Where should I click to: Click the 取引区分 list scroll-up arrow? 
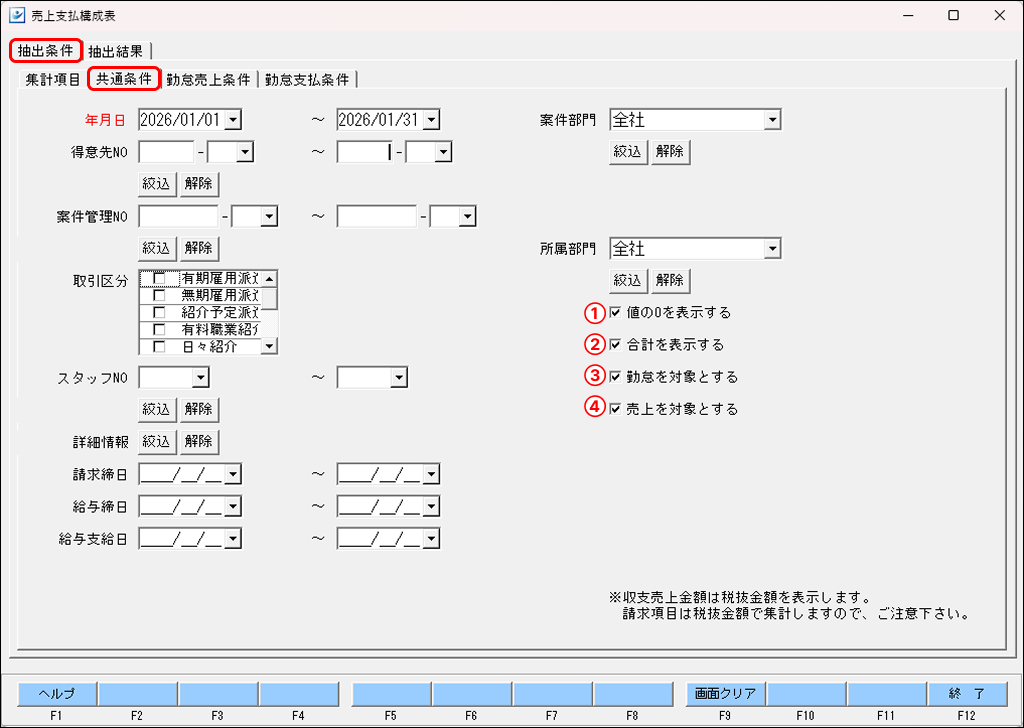click(269, 279)
